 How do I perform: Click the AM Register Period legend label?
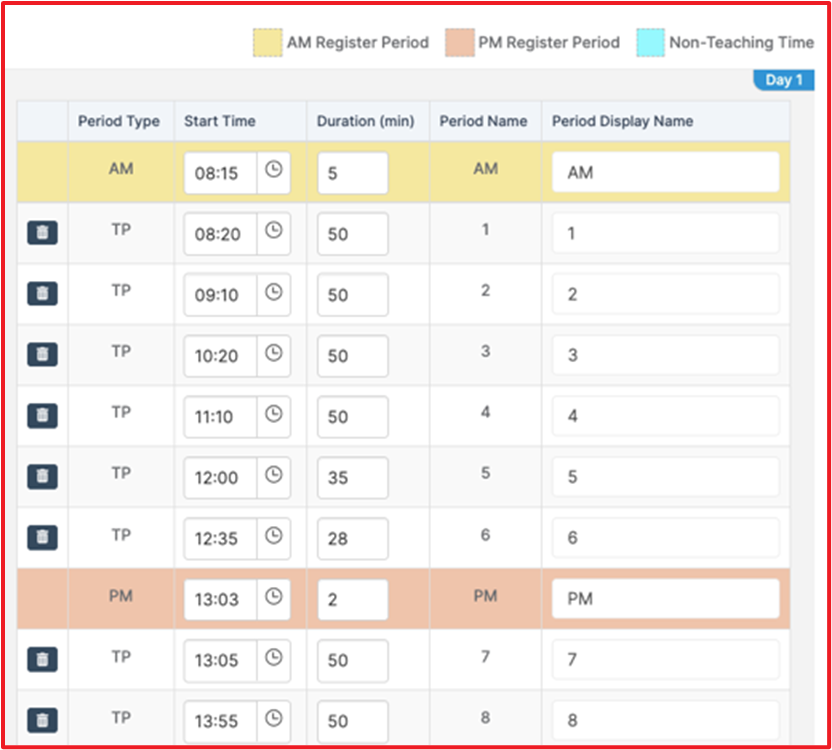358,42
